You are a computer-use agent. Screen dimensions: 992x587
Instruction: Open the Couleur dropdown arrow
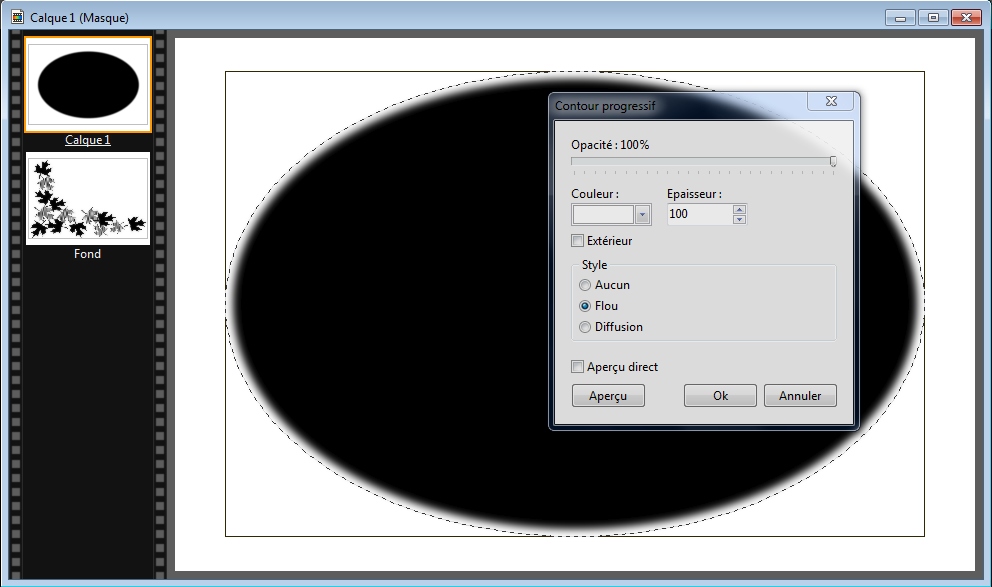642,215
